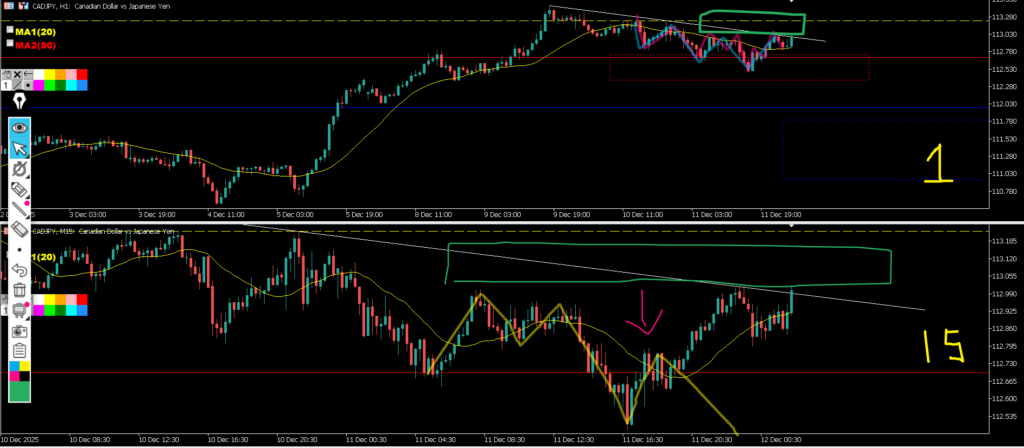This screenshot has width=1024, height=448.
Task: Click the current green color block
Action: 20,391
